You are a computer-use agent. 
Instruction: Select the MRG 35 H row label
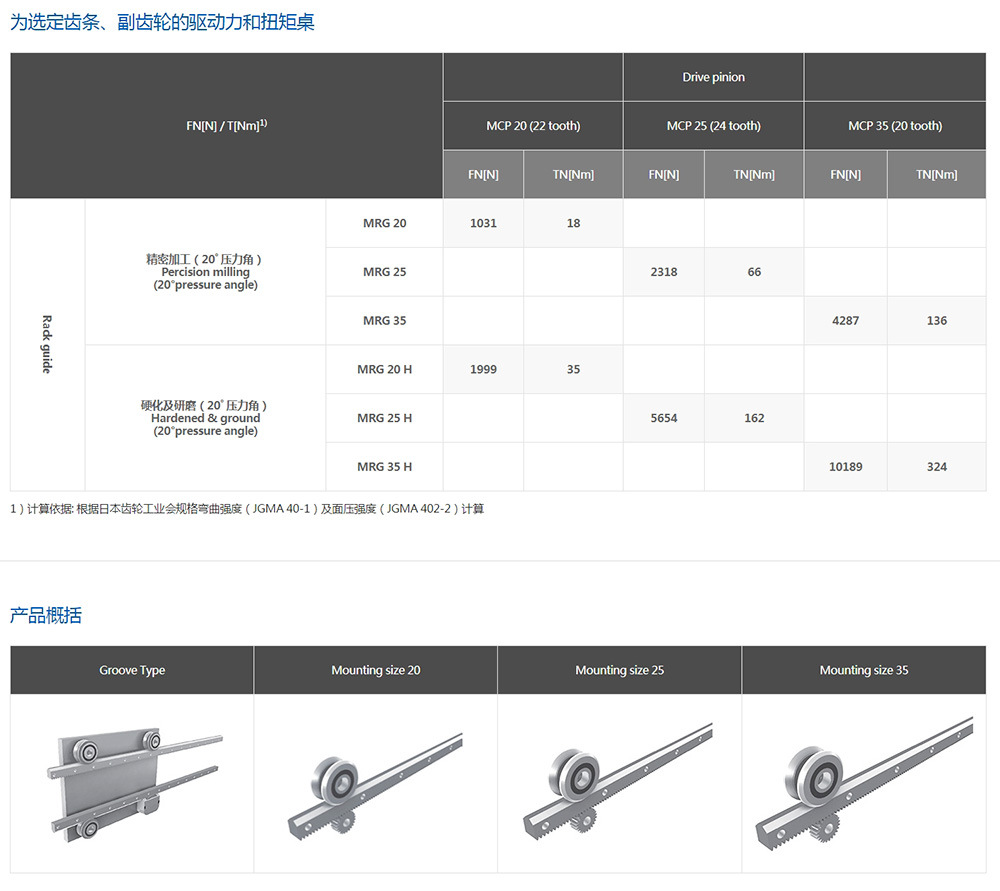384,467
